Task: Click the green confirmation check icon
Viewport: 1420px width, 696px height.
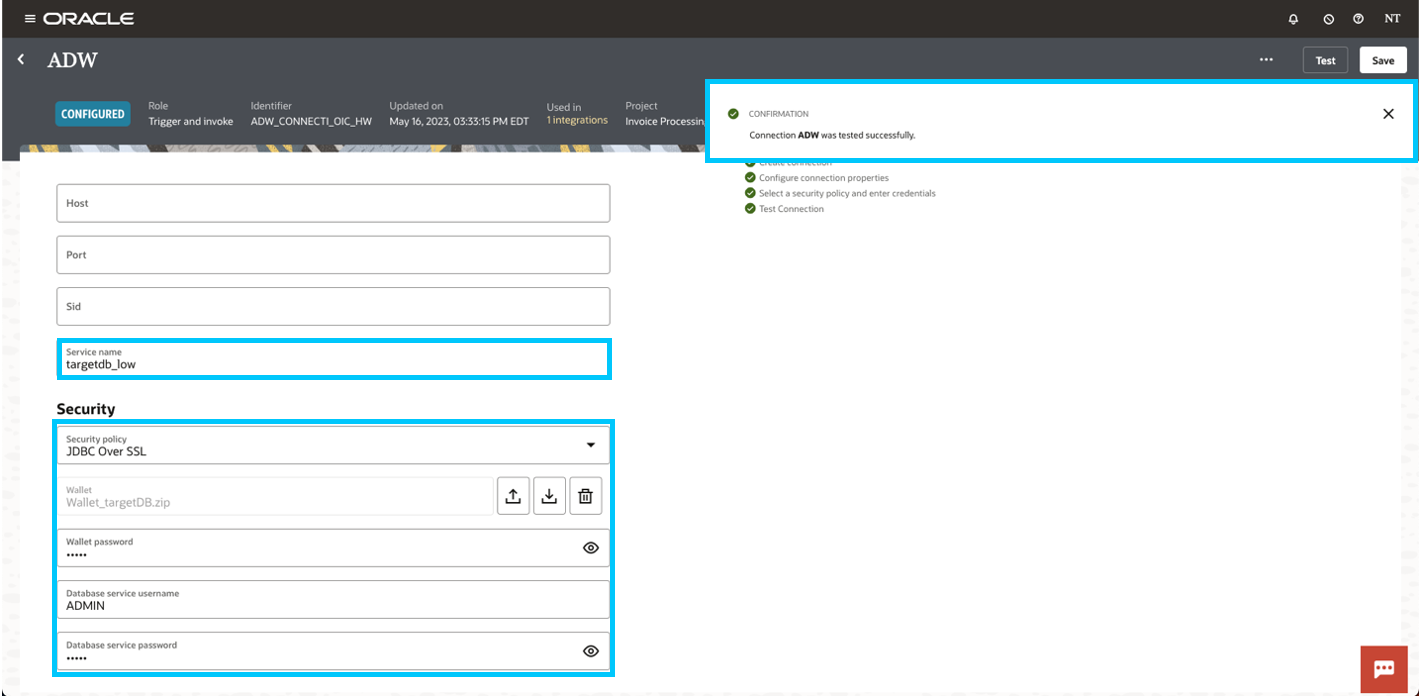Action: coord(733,114)
